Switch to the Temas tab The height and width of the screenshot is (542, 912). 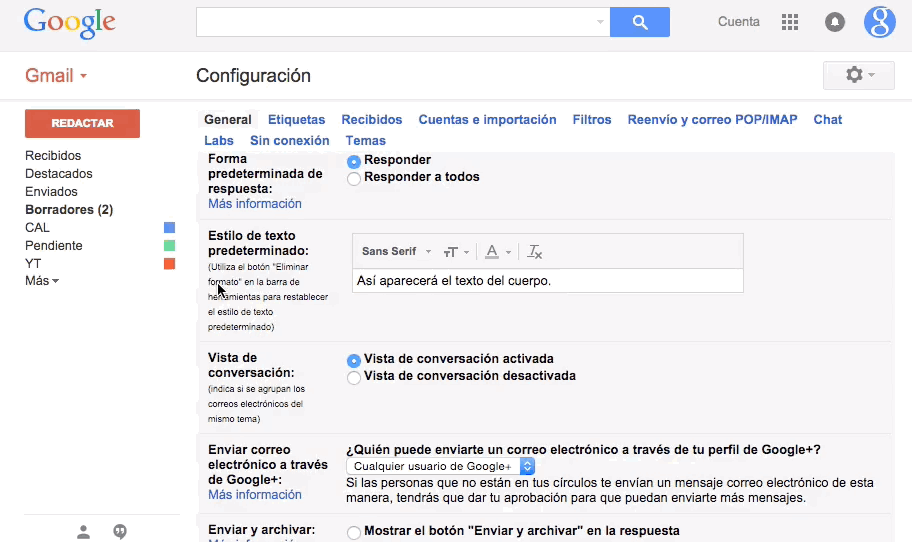(365, 140)
